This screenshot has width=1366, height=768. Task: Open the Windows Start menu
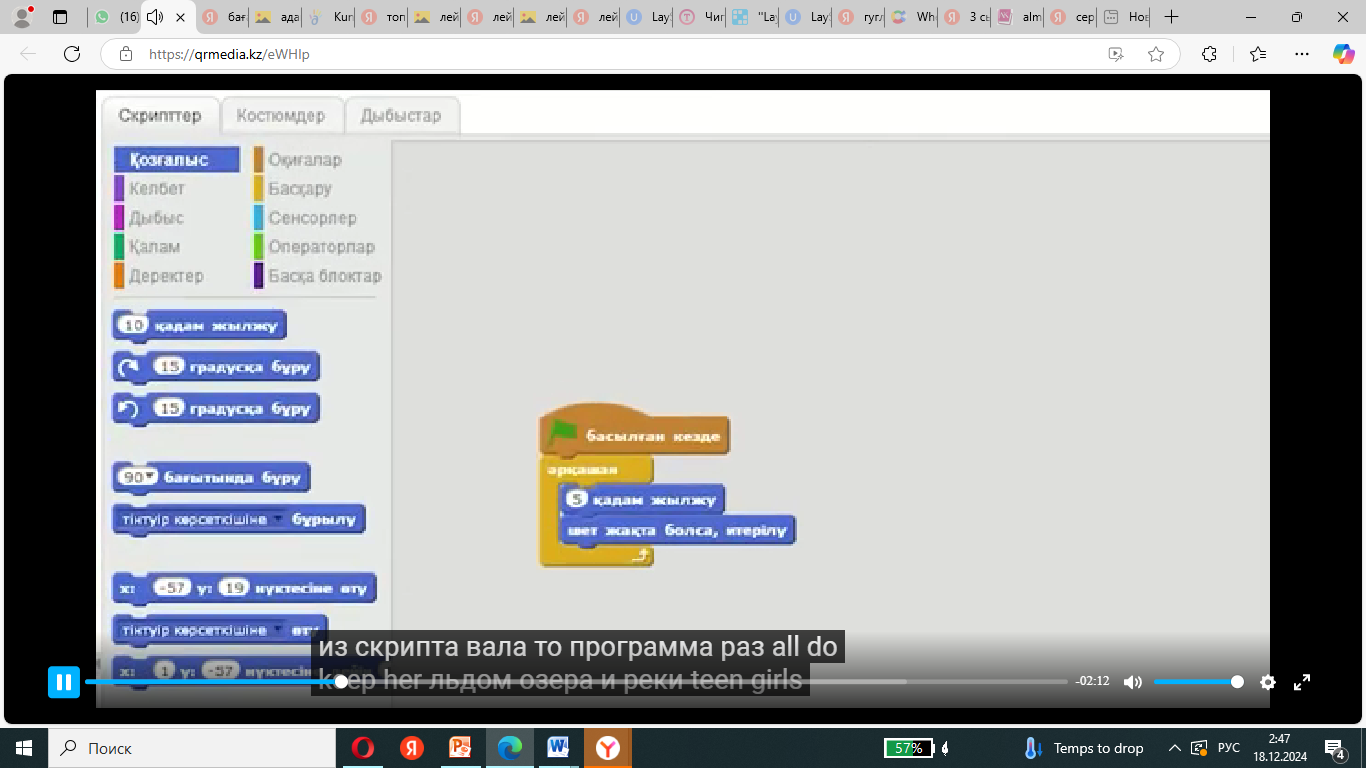23,748
